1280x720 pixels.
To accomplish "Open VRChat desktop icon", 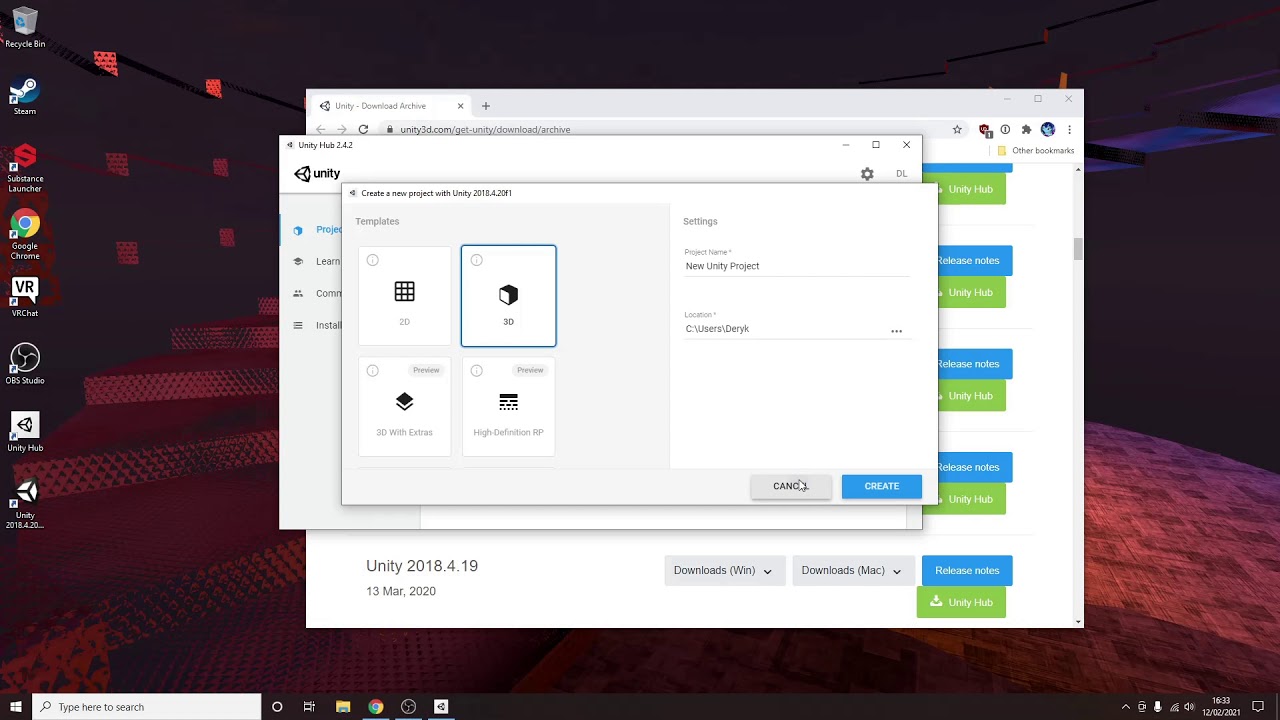I will tap(25, 298).
